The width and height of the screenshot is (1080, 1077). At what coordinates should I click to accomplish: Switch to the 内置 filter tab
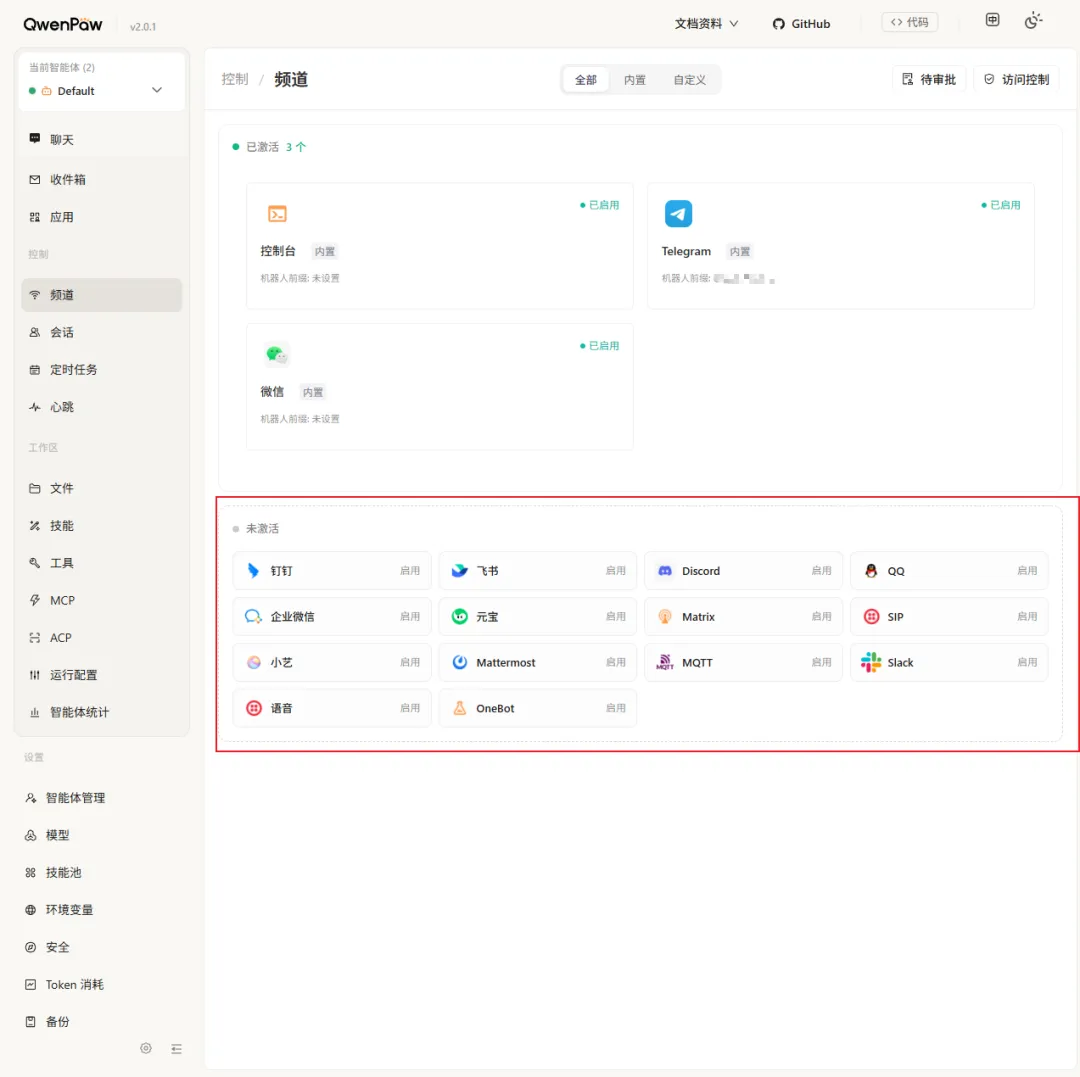[634, 80]
